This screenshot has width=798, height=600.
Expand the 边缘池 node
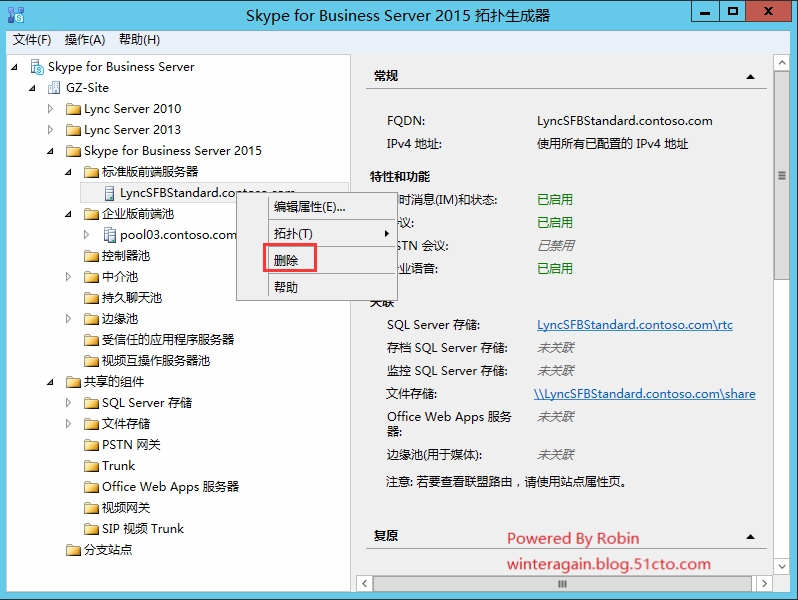coord(68,319)
